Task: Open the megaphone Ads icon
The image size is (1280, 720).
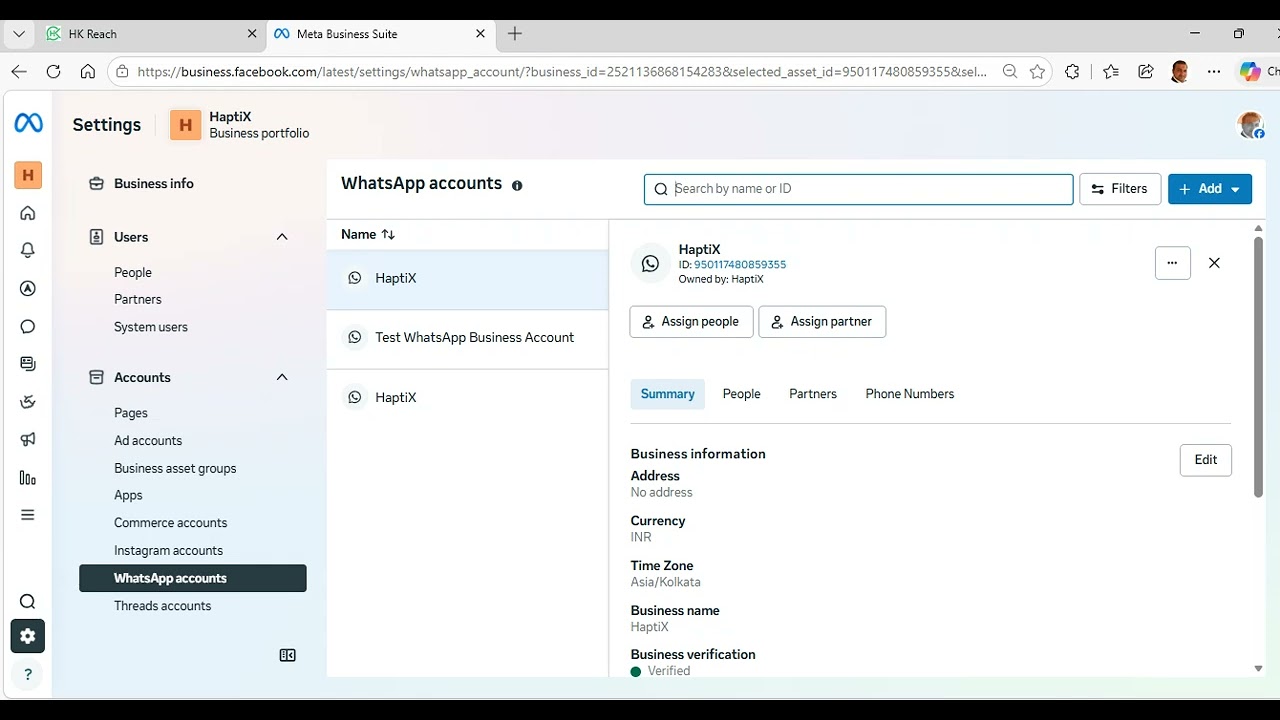Action: pyautogui.click(x=28, y=440)
